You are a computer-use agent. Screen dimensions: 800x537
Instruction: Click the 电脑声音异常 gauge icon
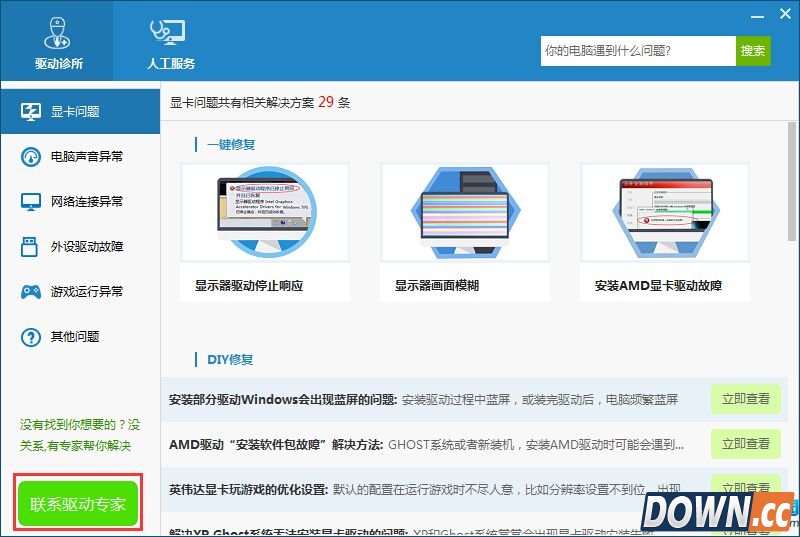click(x=31, y=157)
